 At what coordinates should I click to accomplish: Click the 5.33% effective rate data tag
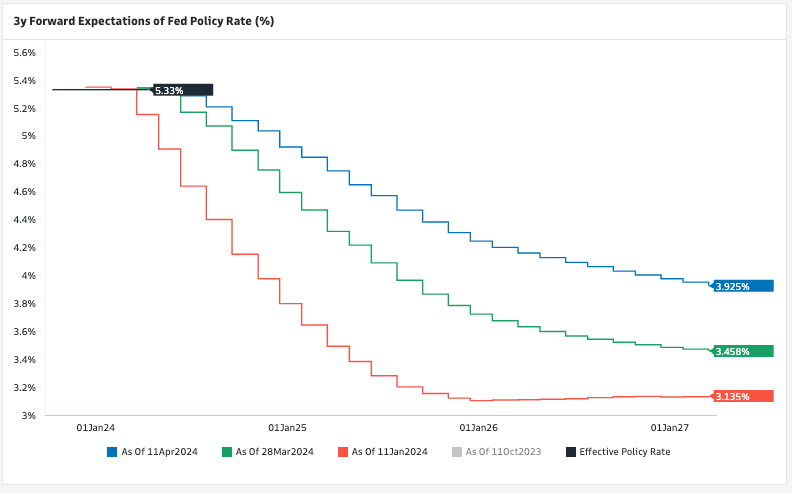coord(182,90)
